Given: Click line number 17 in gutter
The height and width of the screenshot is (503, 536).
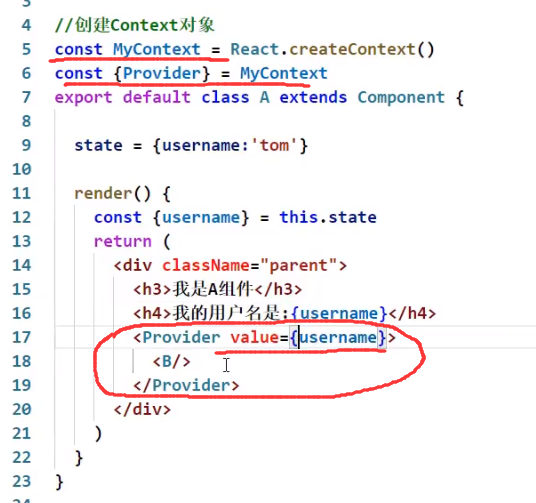Looking at the screenshot, I should pyautogui.click(x=22, y=337).
